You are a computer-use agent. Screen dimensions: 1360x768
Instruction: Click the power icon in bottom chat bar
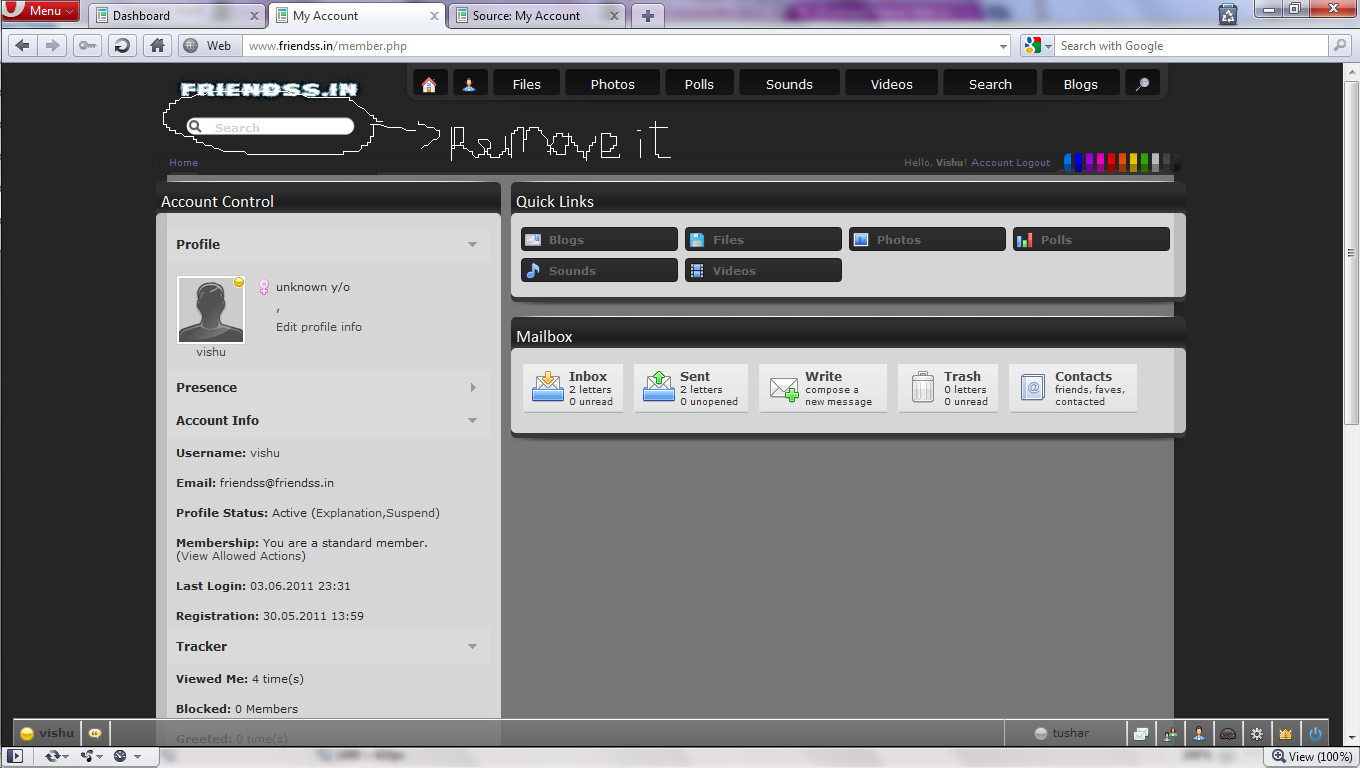(1315, 733)
